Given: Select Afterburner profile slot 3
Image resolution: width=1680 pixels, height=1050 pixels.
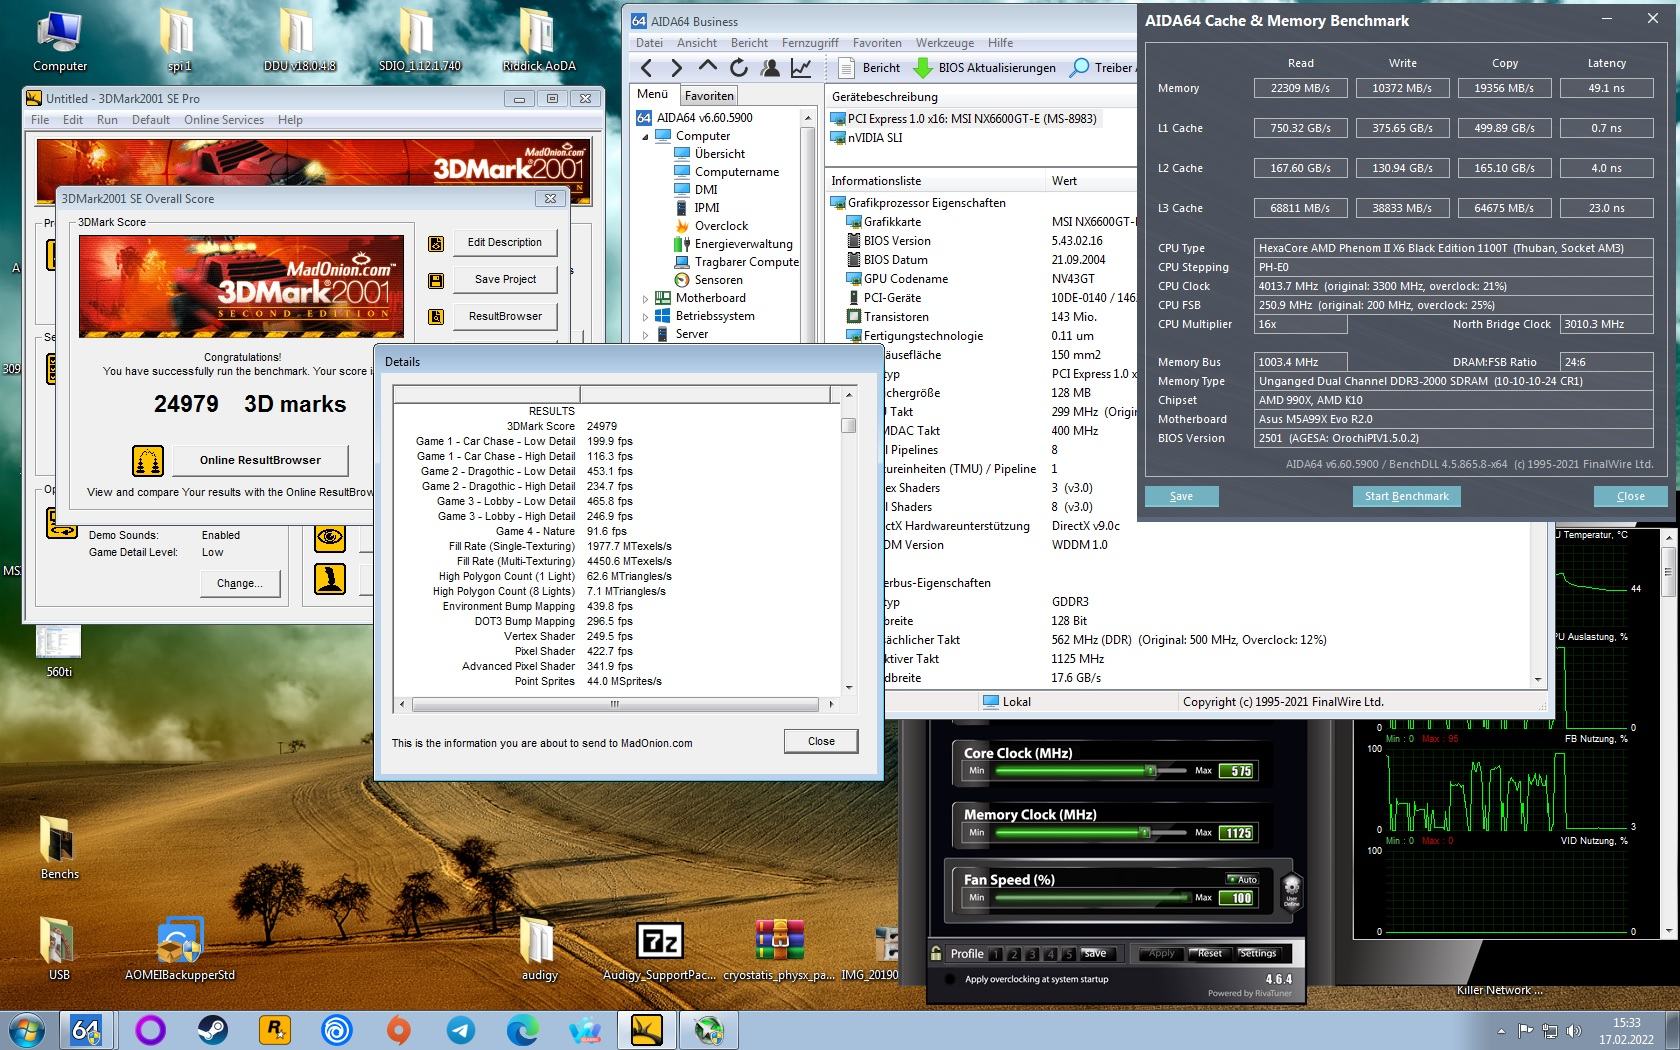Looking at the screenshot, I should (x=1031, y=954).
